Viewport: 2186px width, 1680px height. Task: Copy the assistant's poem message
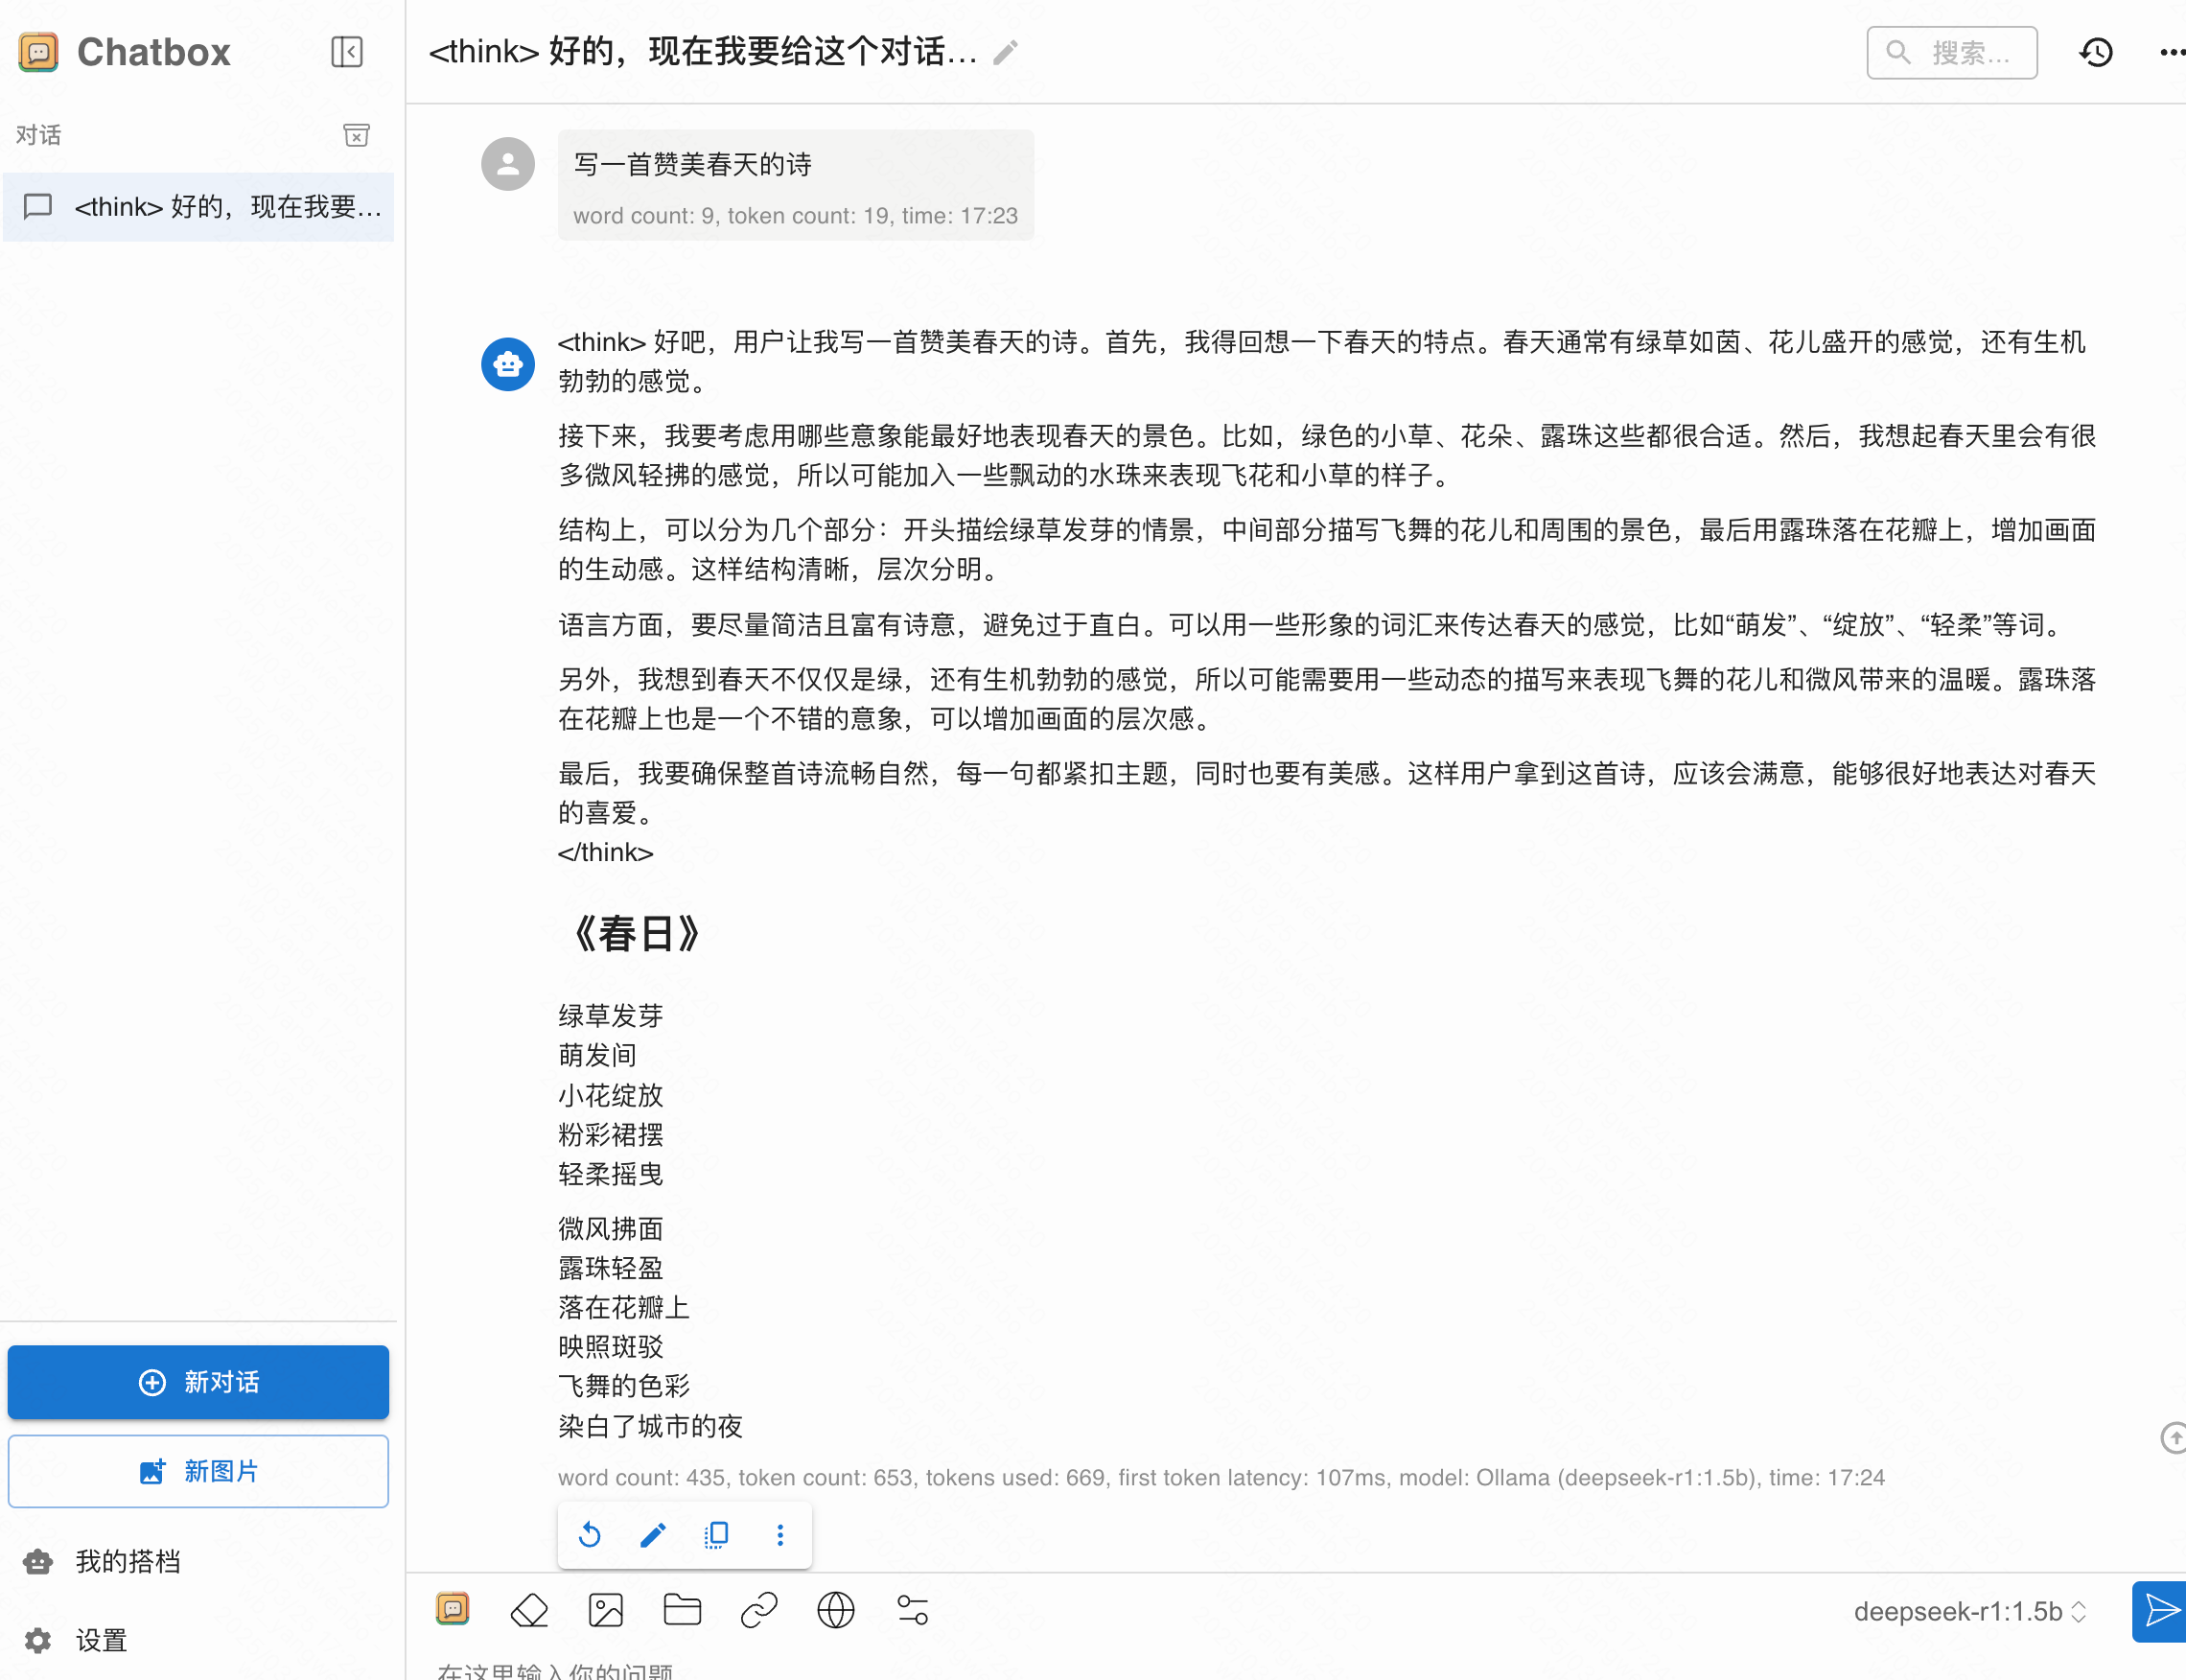click(717, 1534)
